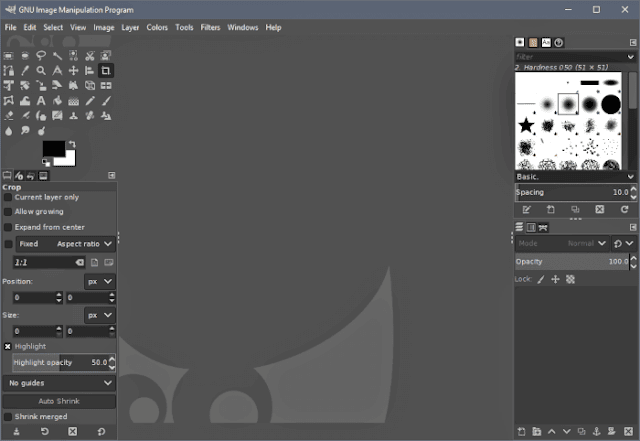Toggle Lock pixels brush icon
The height and width of the screenshot is (441, 640).
click(541, 279)
